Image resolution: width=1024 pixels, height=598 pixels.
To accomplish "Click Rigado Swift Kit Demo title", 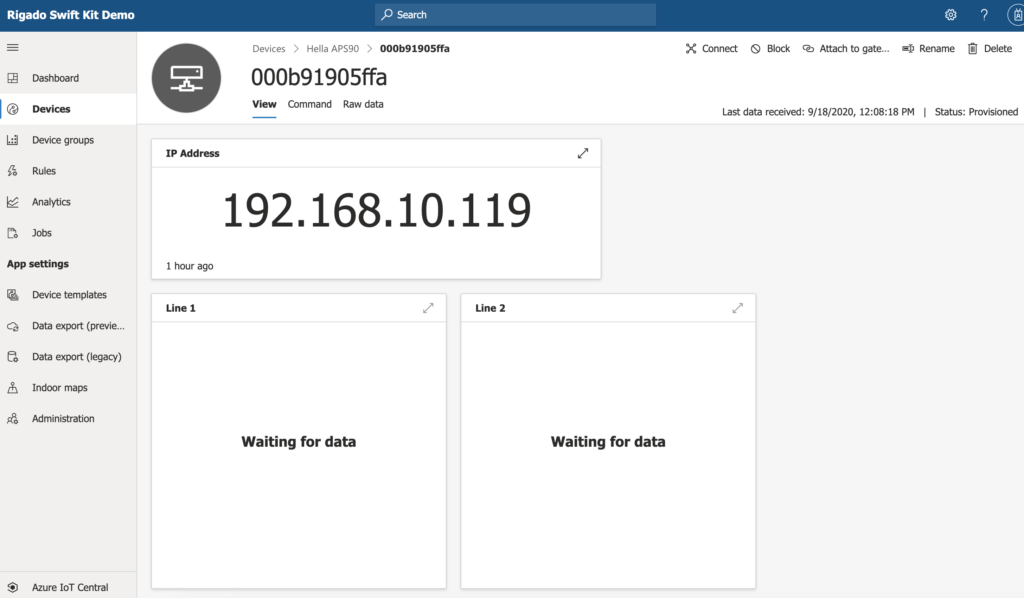I will click(x=71, y=14).
